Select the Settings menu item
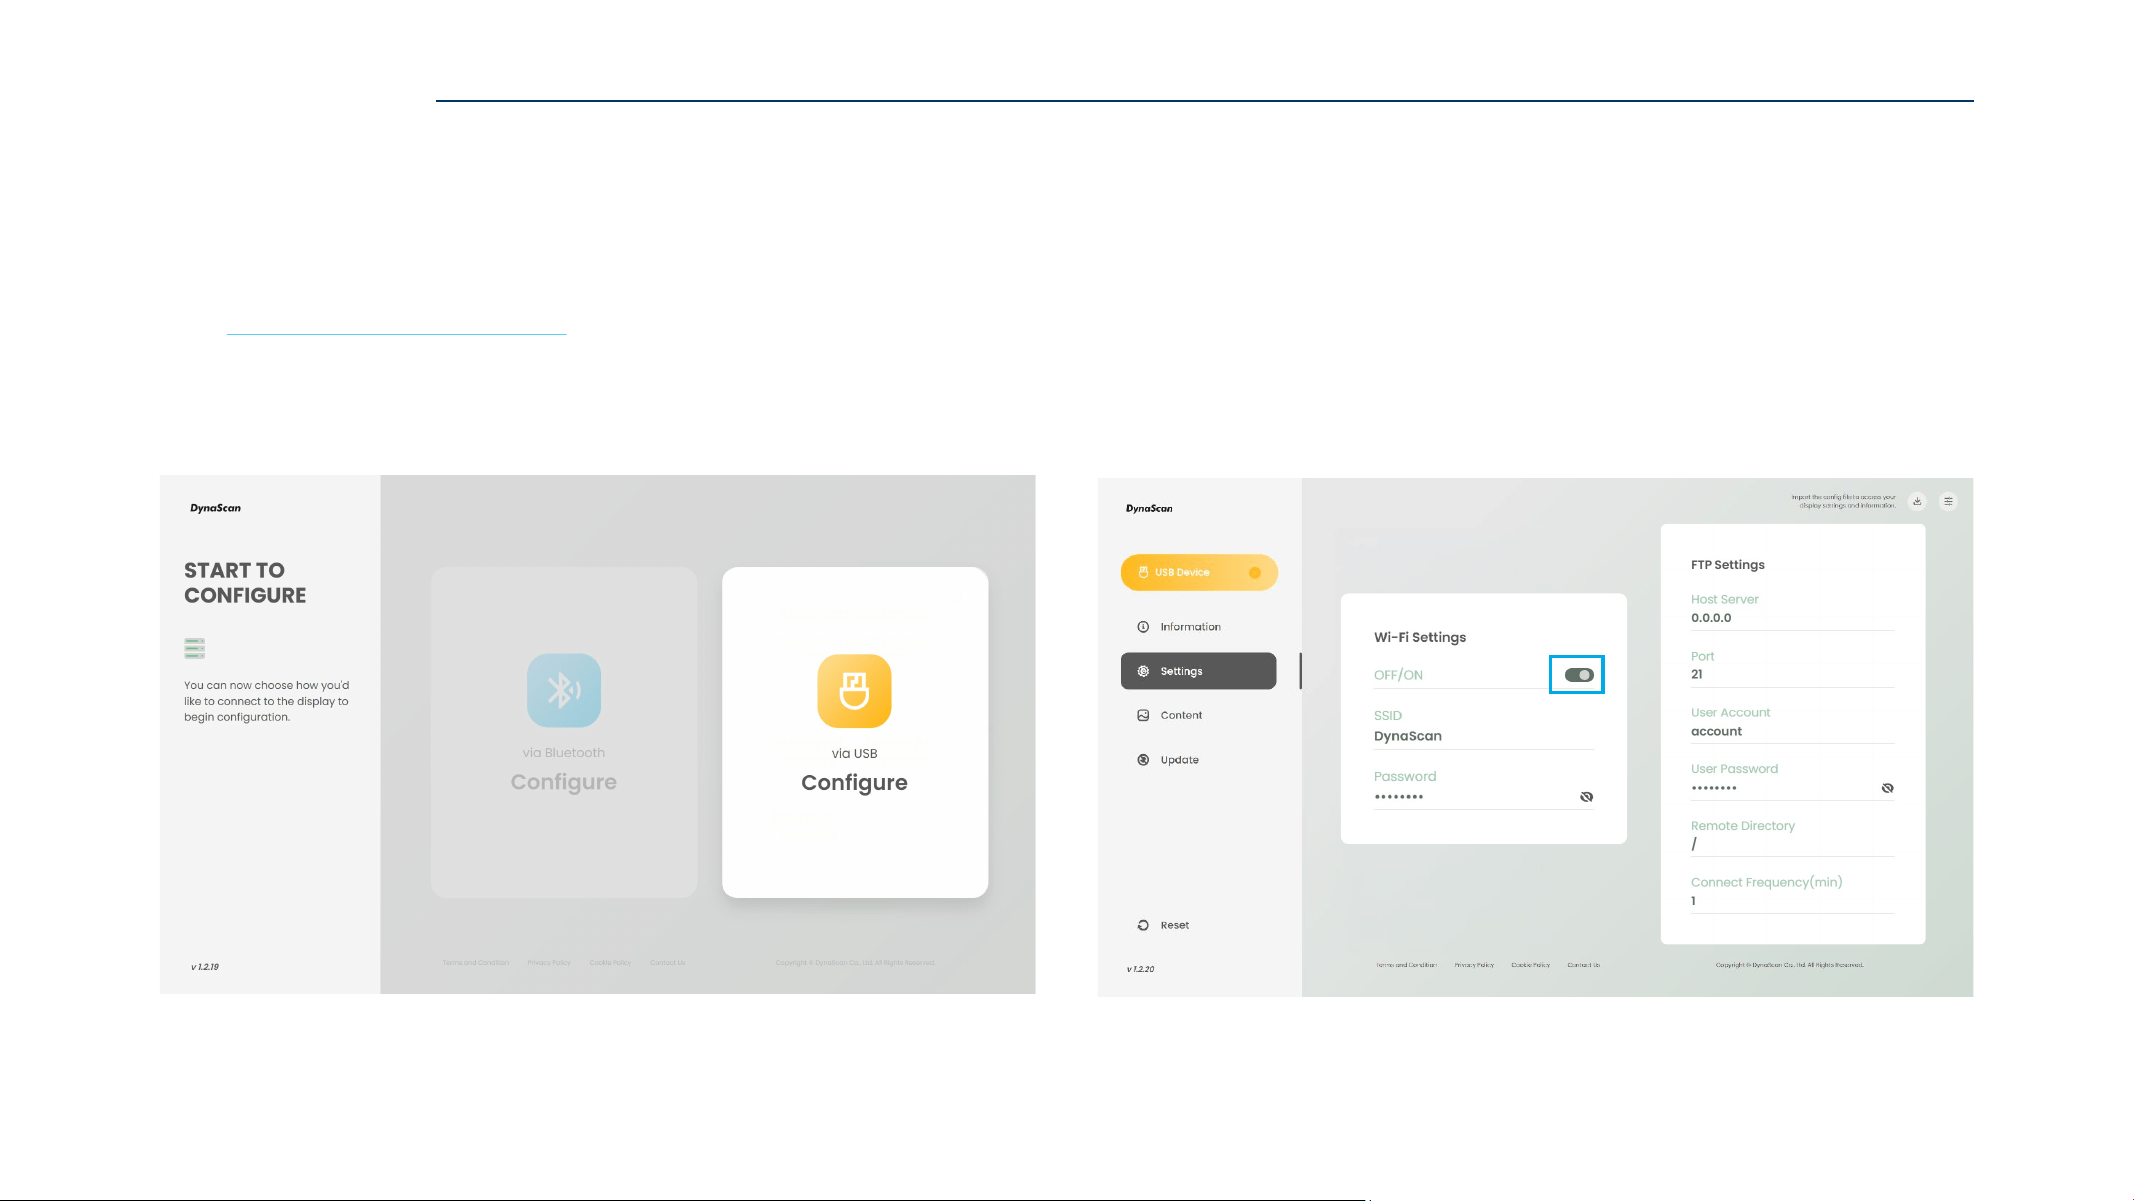Viewport: 2134px width, 1201px height. [x=1198, y=671]
